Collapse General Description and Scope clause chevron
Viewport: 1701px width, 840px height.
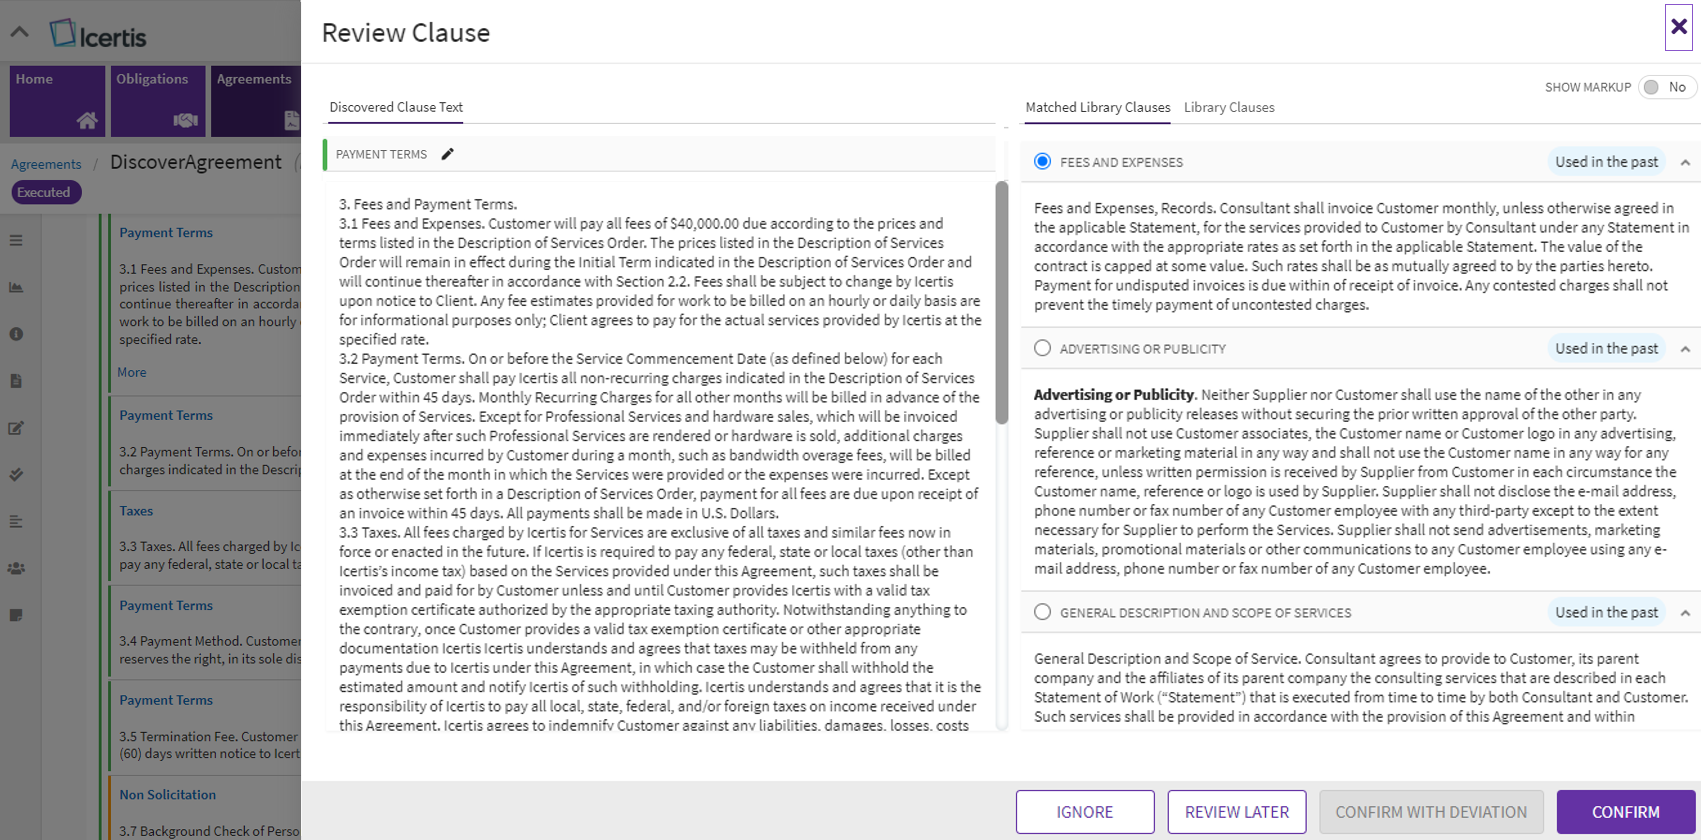1685,613
